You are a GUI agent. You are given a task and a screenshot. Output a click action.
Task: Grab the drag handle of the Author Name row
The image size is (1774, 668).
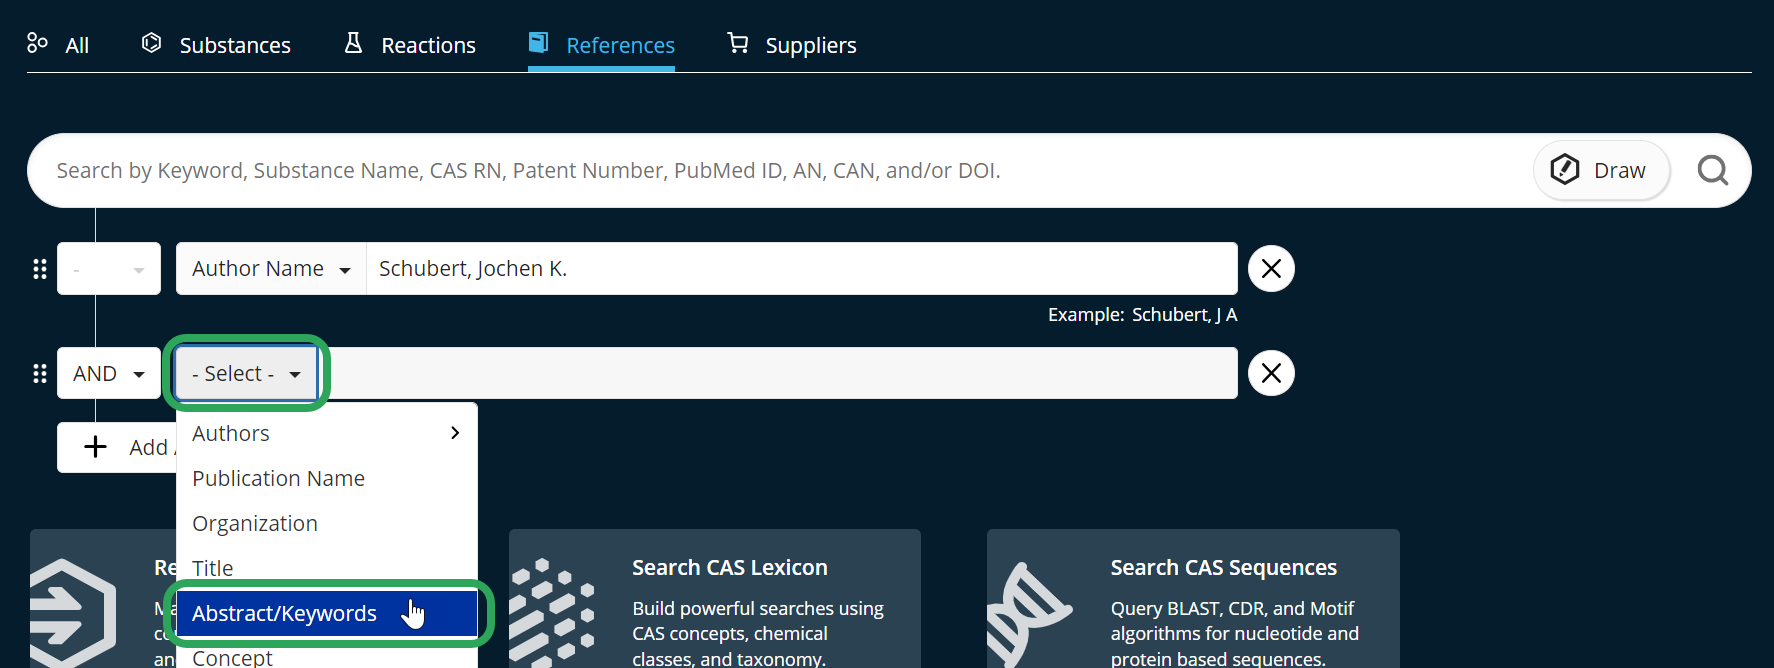tap(40, 269)
